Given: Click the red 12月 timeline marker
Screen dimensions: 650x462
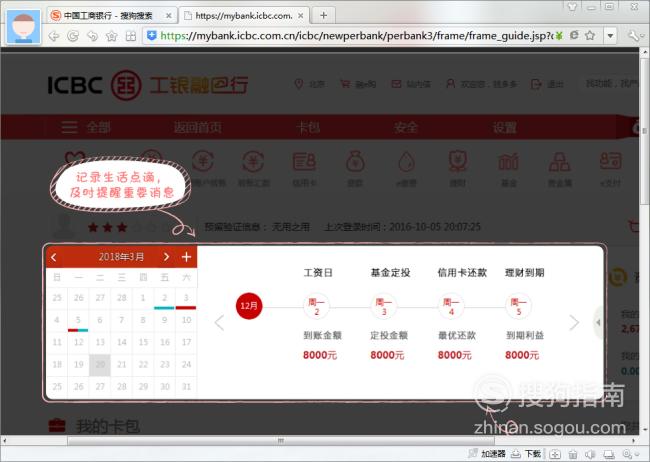Looking at the screenshot, I should pos(249,306).
